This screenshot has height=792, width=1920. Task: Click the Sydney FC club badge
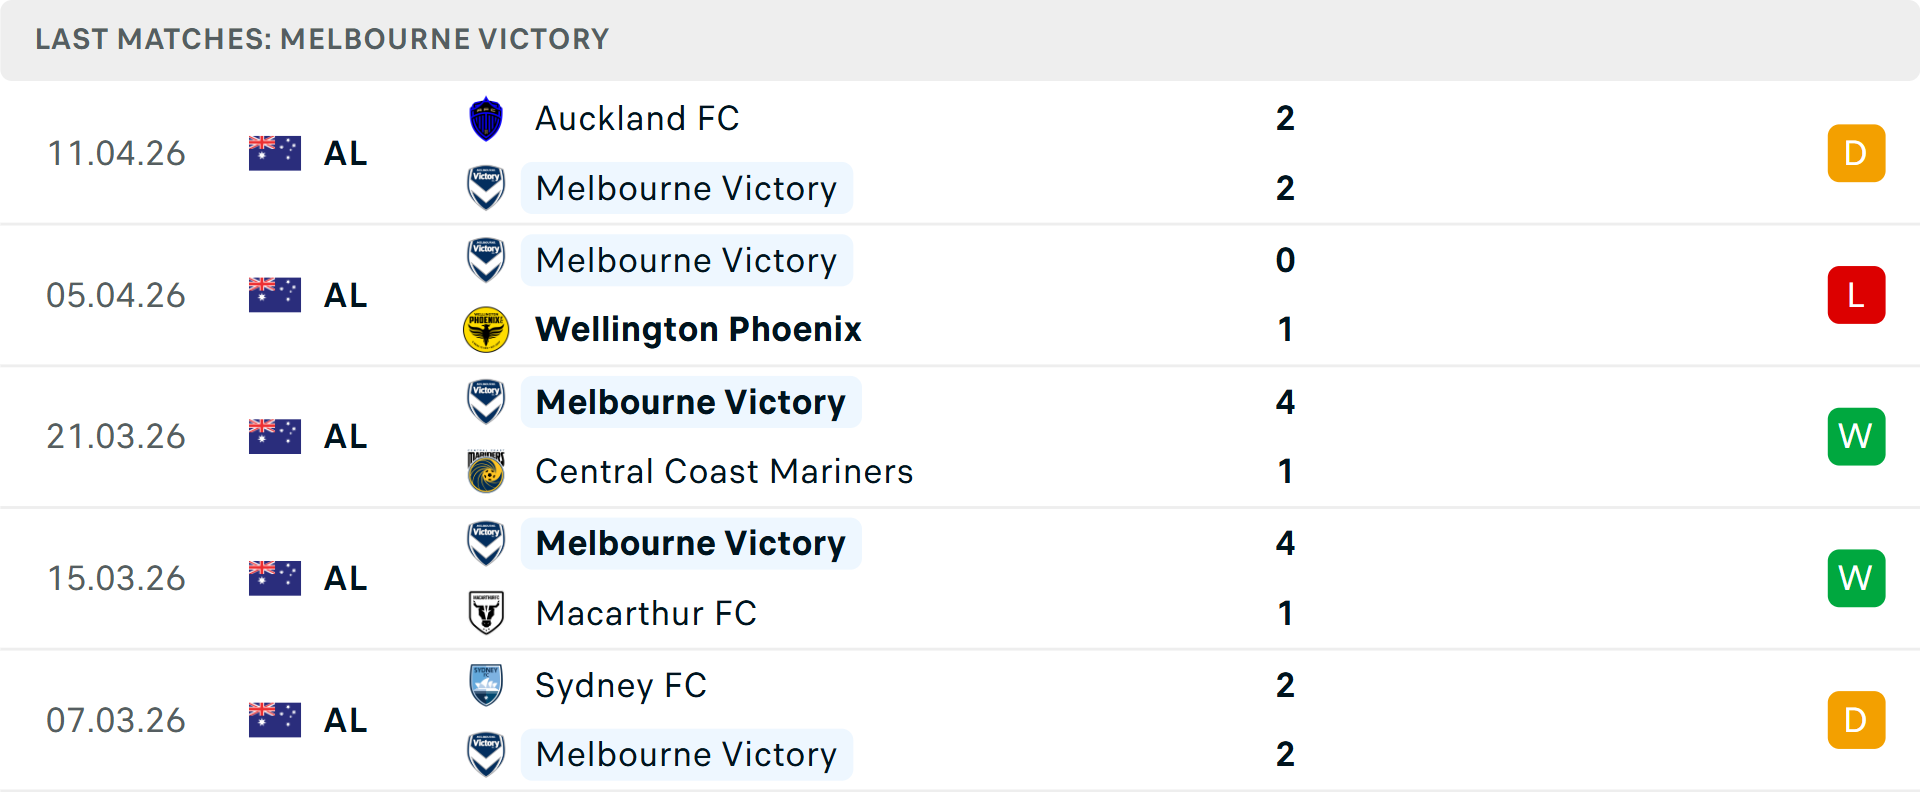486,686
